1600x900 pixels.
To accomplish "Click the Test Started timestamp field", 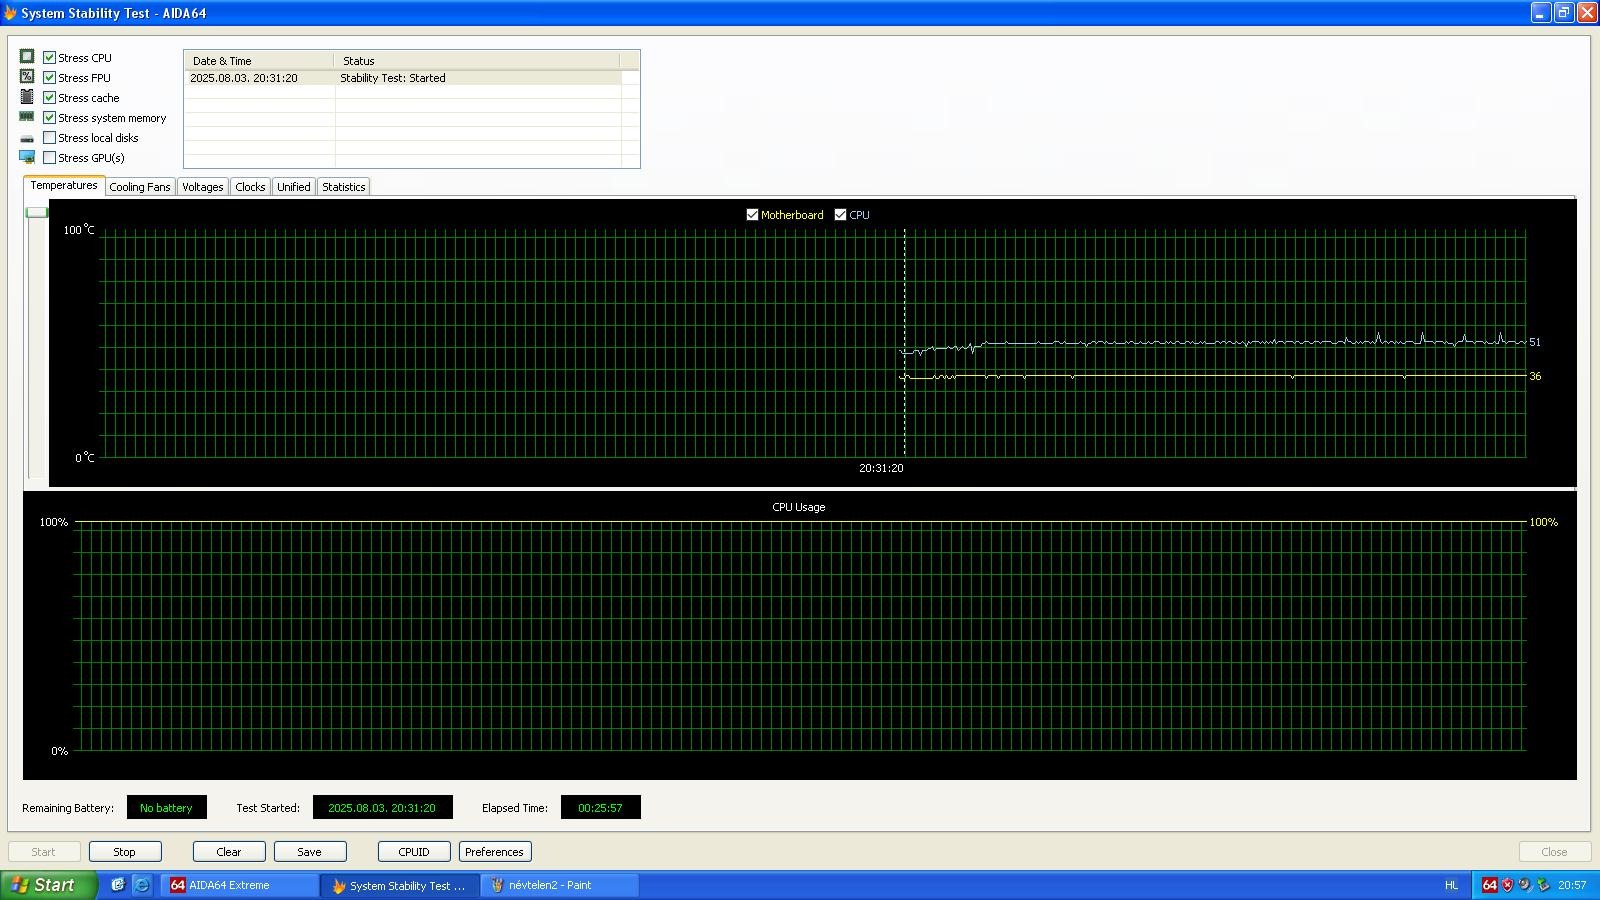I will (382, 808).
